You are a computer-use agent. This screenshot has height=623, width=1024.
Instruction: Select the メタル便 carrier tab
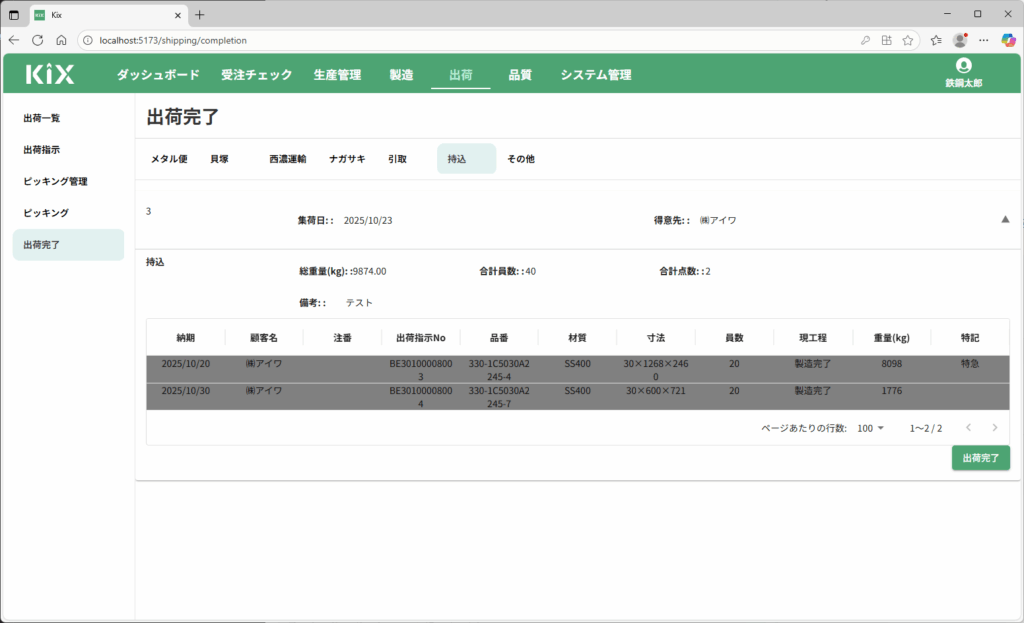click(169, 159)
